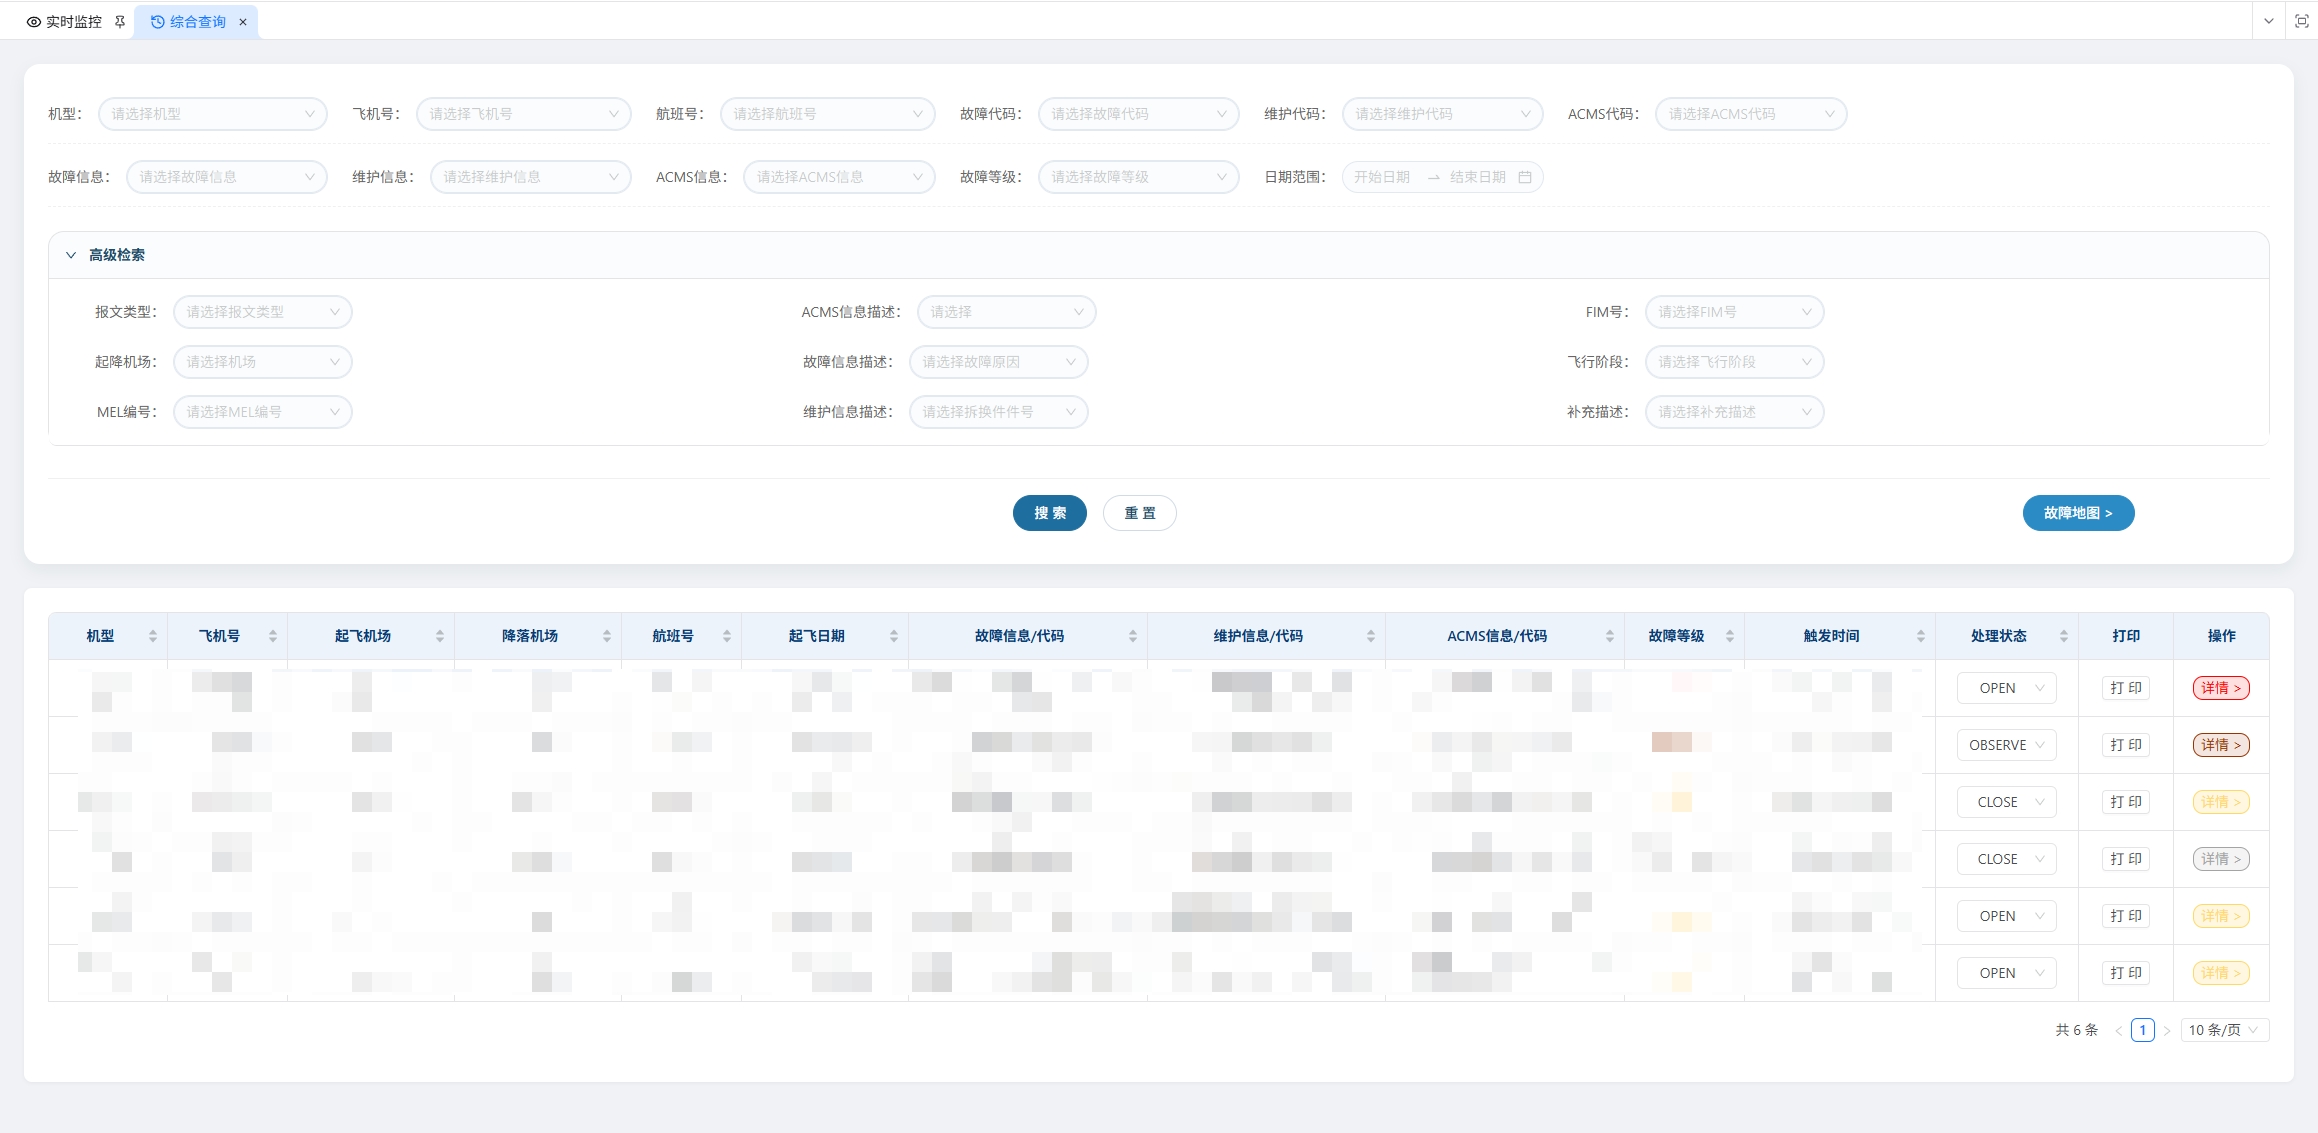The width and height of the screenshot is (2318, 1133).
Task: Open the FIM号 dropdown
Action: point(1735,312)
